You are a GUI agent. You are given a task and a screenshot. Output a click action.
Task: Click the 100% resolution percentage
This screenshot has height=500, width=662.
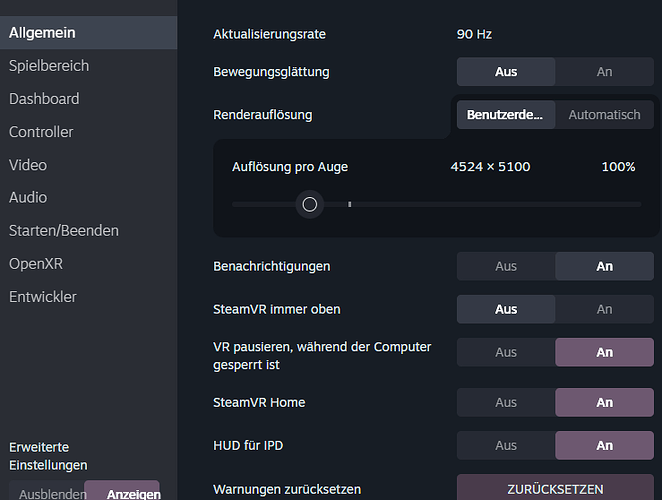tap(619, 167)
